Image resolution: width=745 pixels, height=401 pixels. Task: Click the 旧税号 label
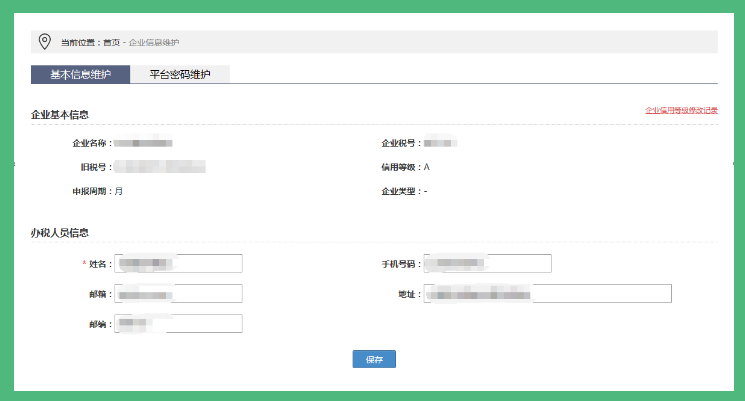(x=94, y=167)
